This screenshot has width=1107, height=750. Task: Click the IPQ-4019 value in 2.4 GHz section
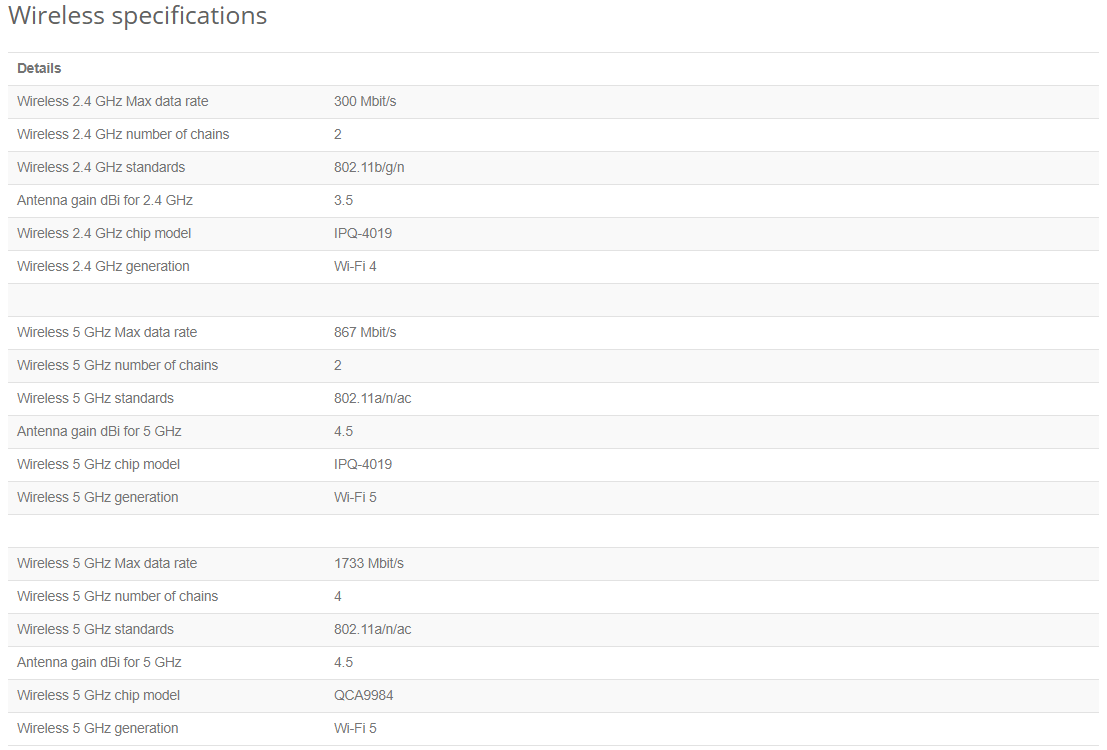pos(363,233)
